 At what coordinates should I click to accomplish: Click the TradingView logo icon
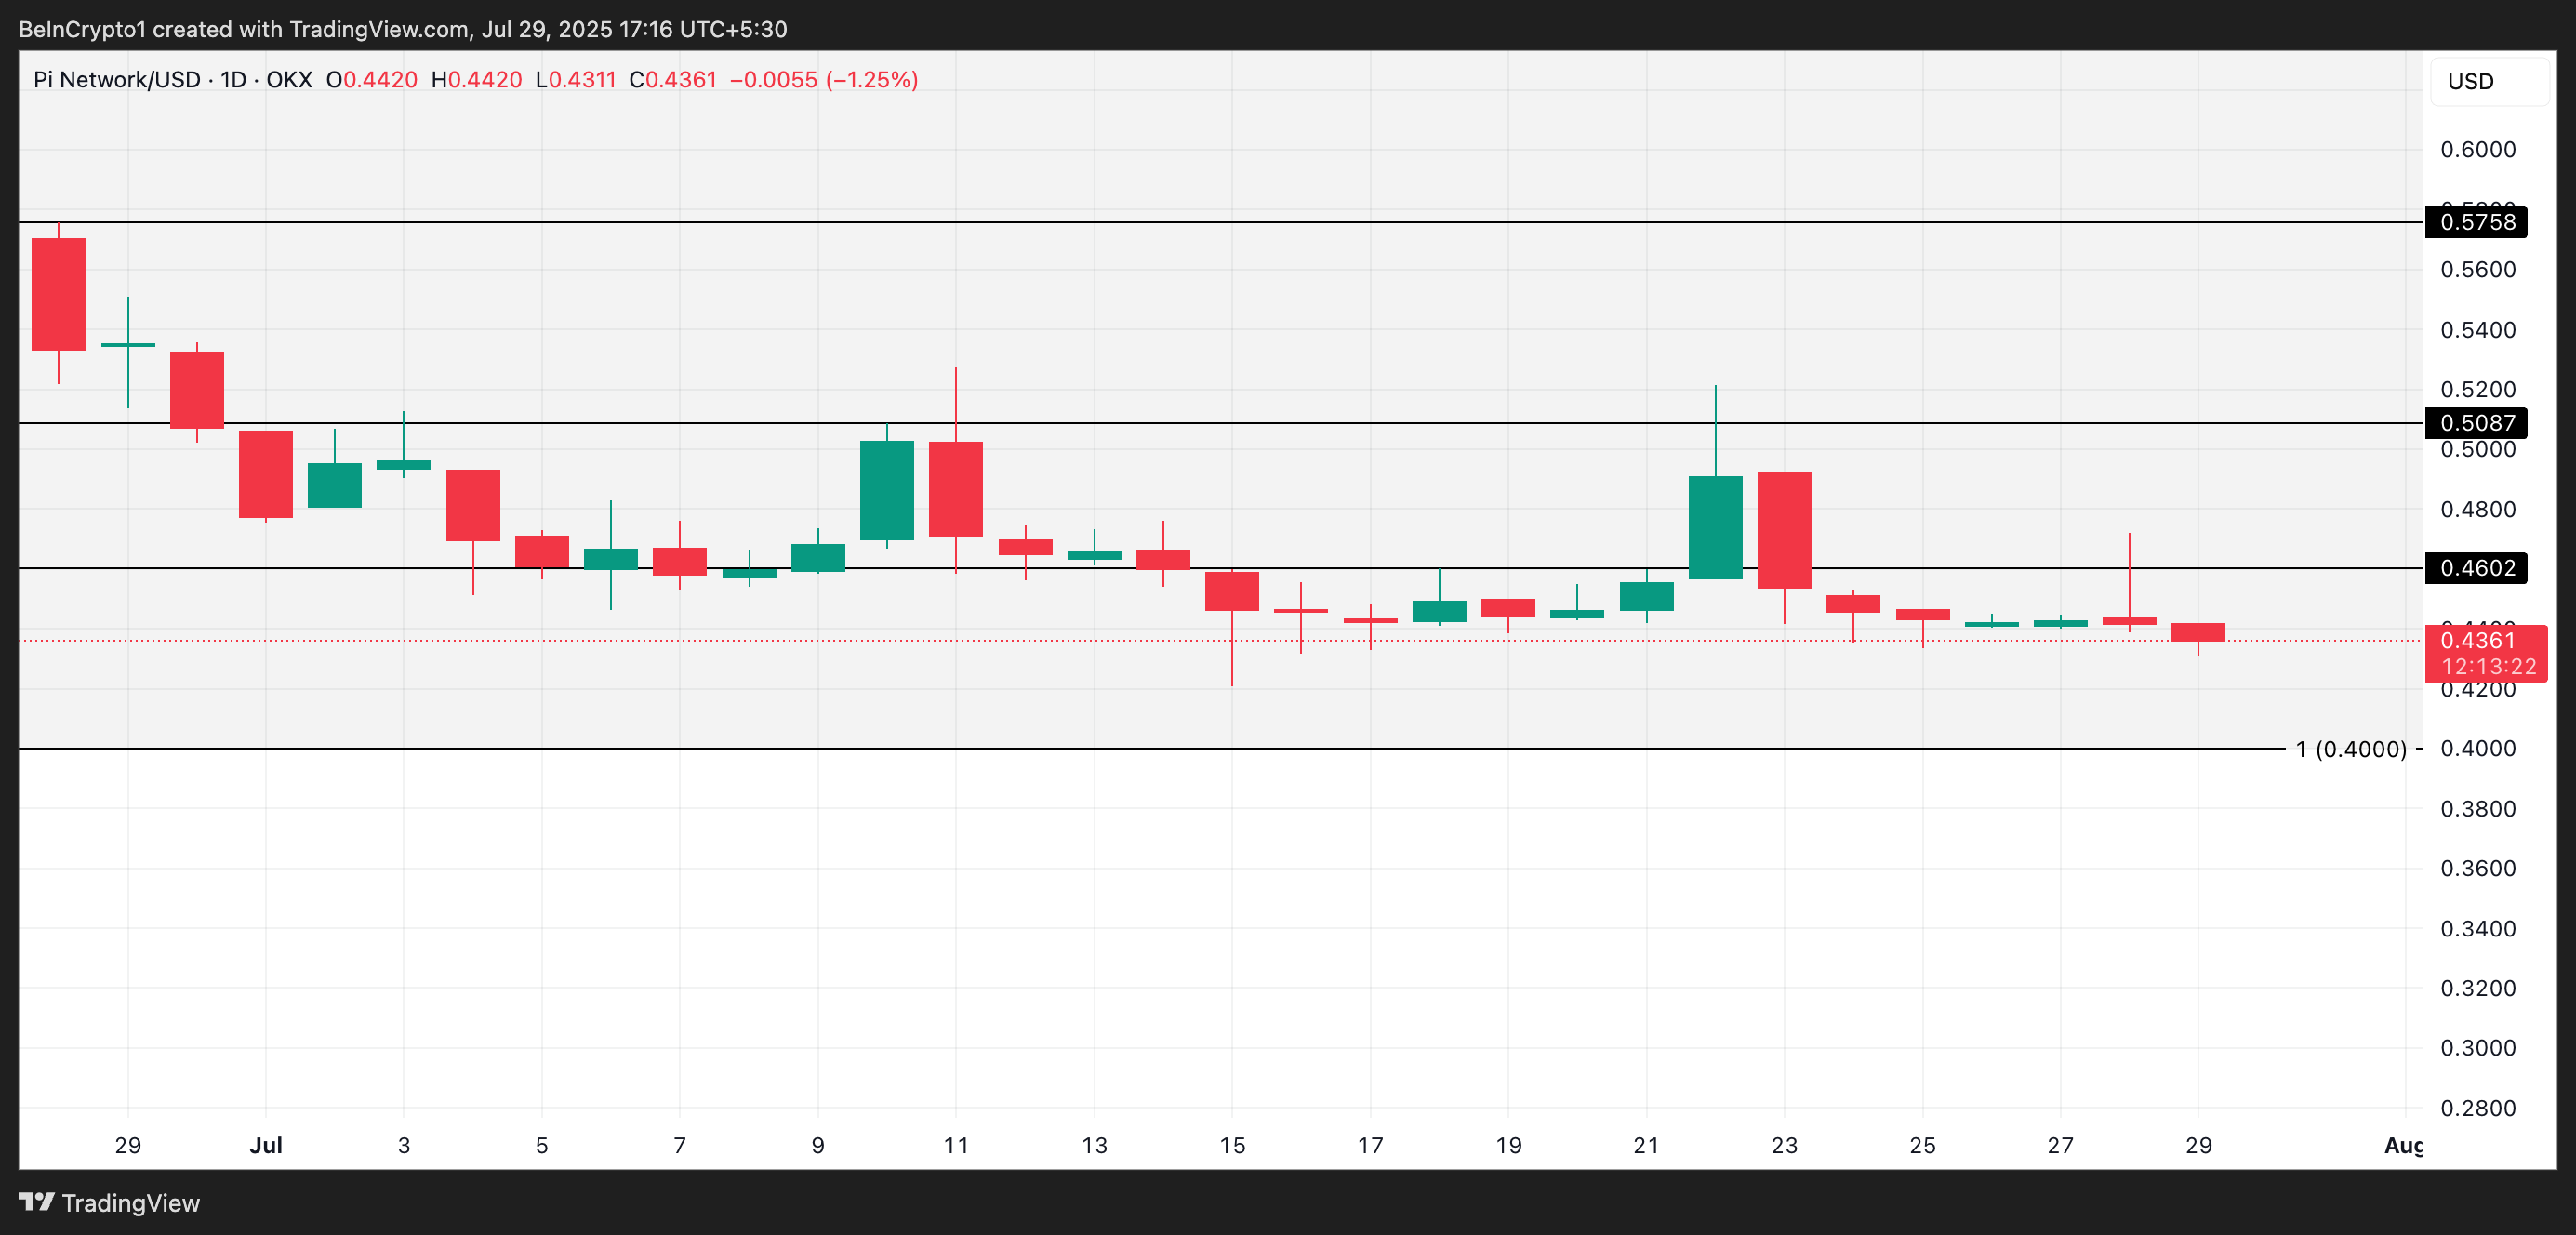[36, 1201]
